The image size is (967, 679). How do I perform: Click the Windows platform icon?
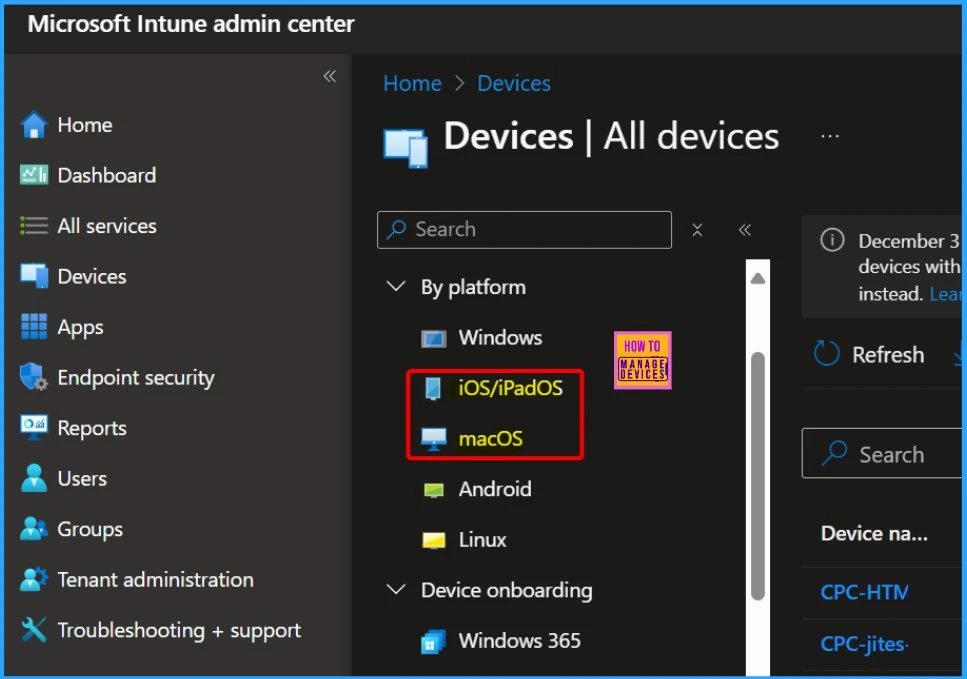[434, 339]
